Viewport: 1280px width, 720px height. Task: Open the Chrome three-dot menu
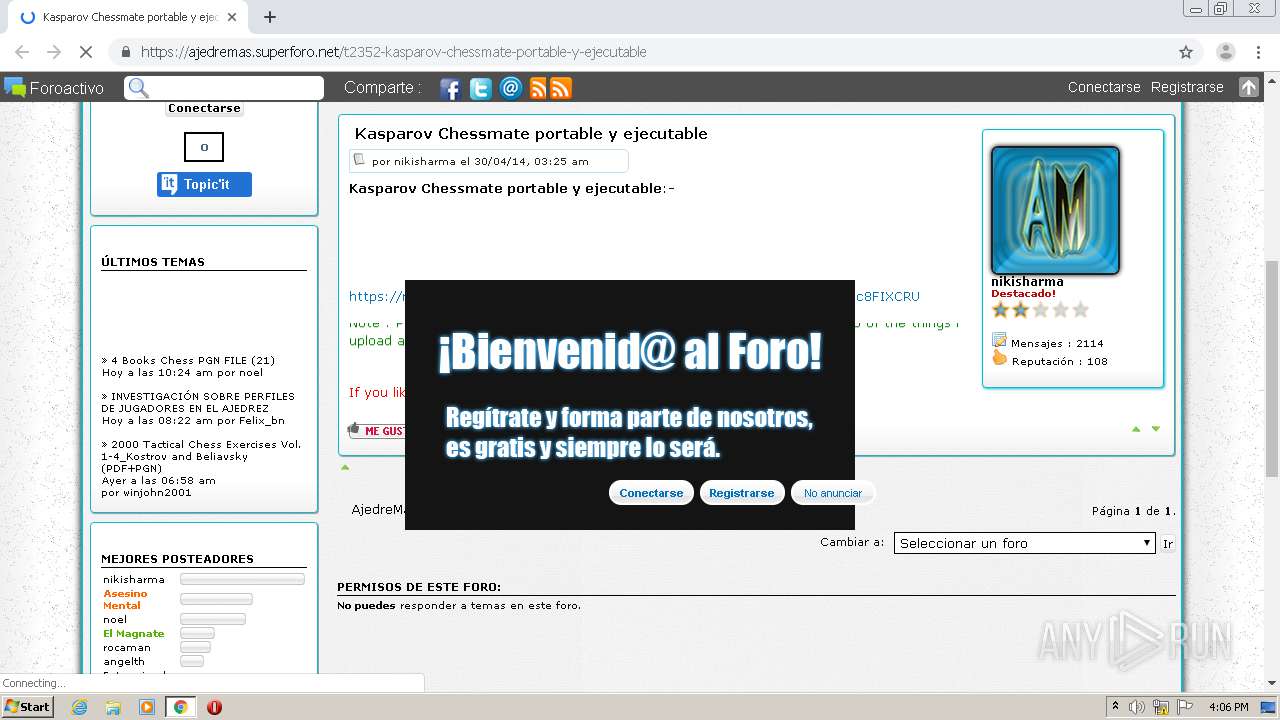click(x=1257, y=52)
